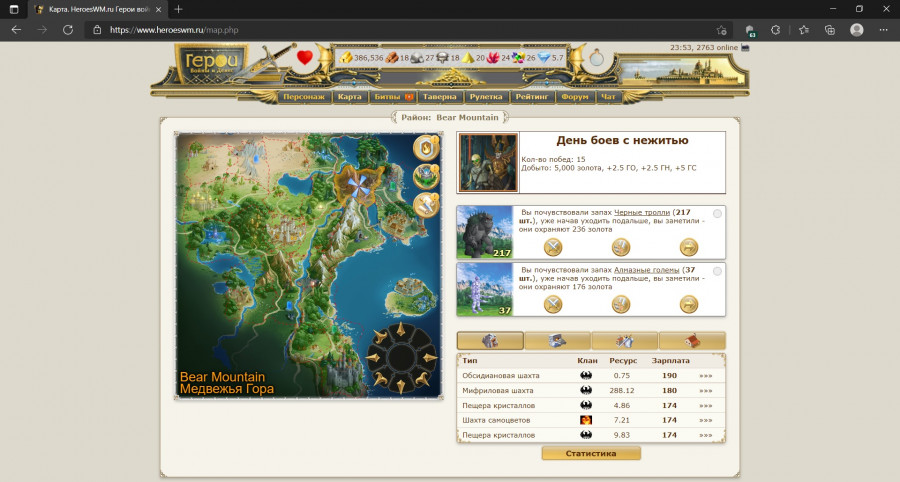Click clan icon in Обсидиановая шахта row

tap(586, 376)
